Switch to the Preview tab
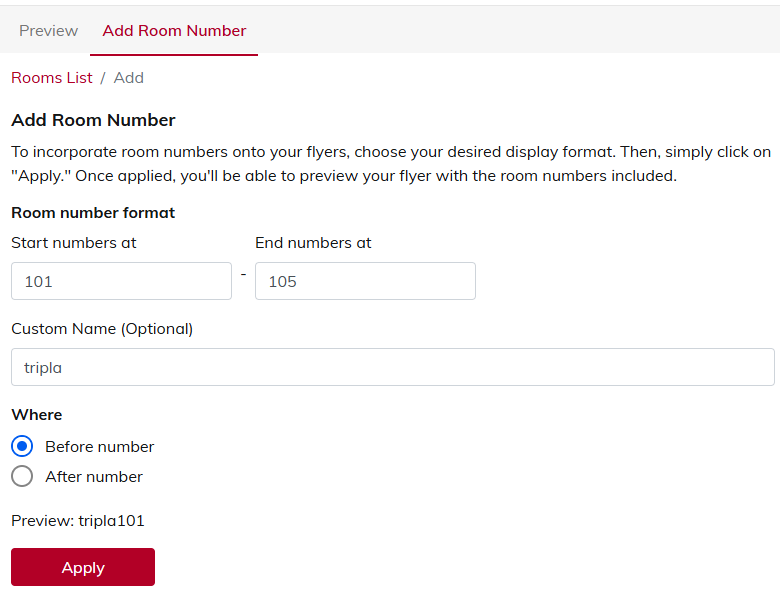 tap(48, 31)
